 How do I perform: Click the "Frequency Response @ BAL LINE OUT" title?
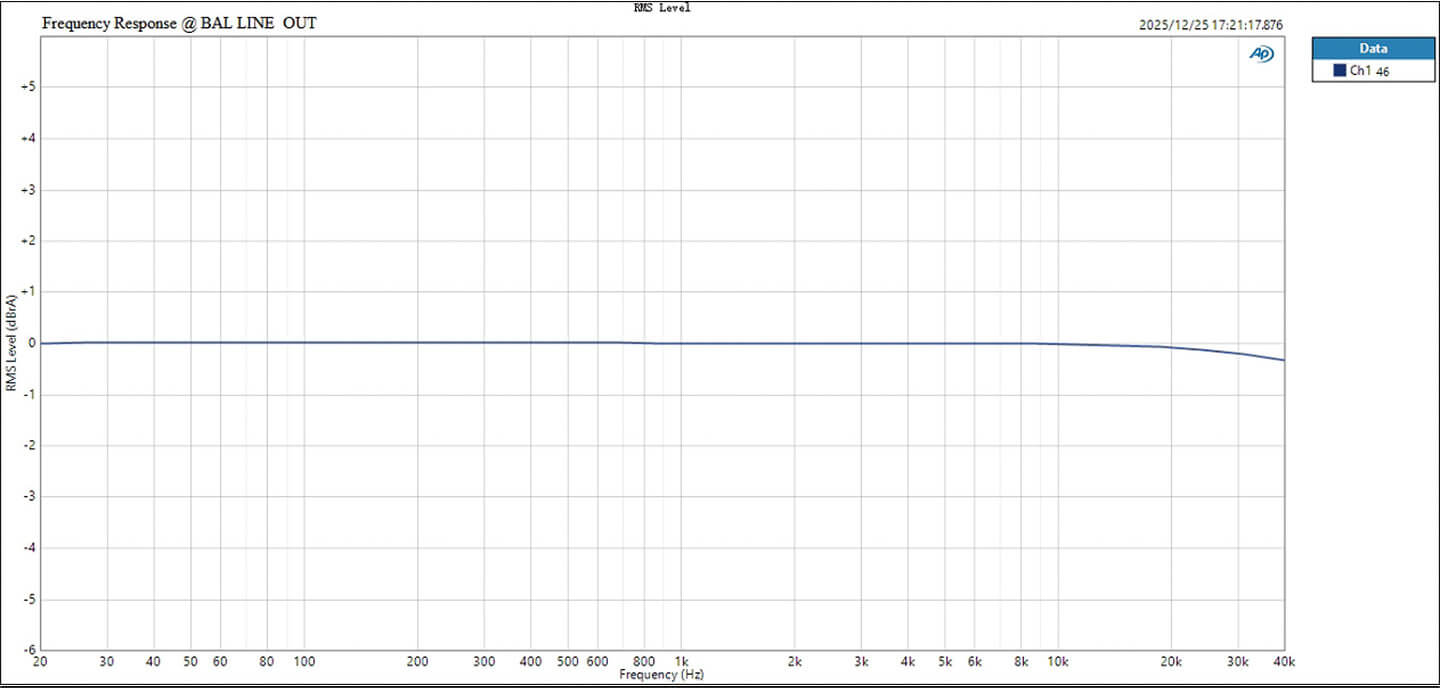click(x=179, y=22)
